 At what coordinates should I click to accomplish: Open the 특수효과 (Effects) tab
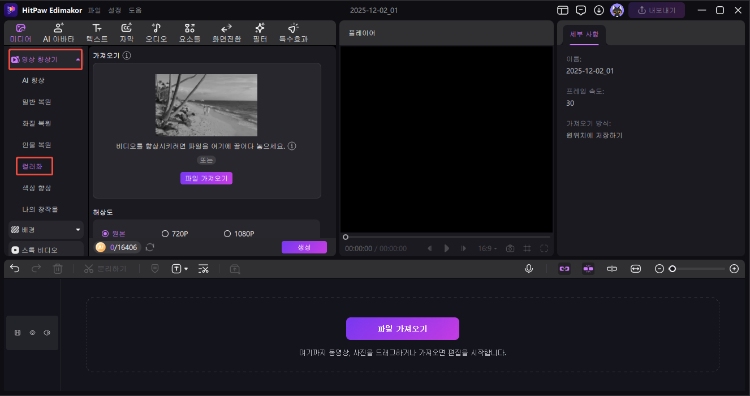pyautogui.click(x=293, y=33)
